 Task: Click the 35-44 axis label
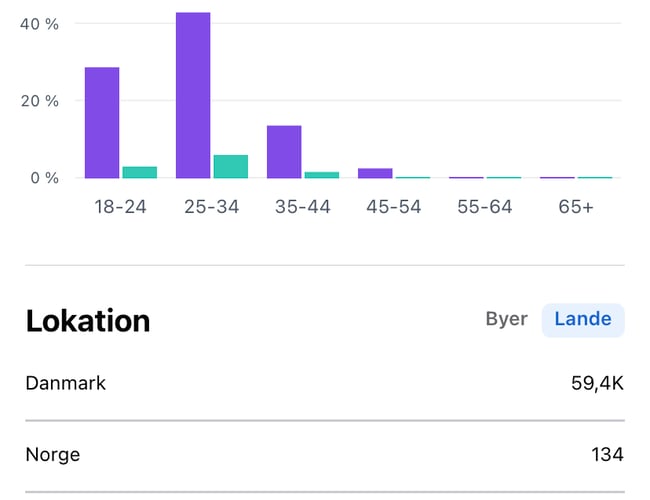click(x=303, y=207)
